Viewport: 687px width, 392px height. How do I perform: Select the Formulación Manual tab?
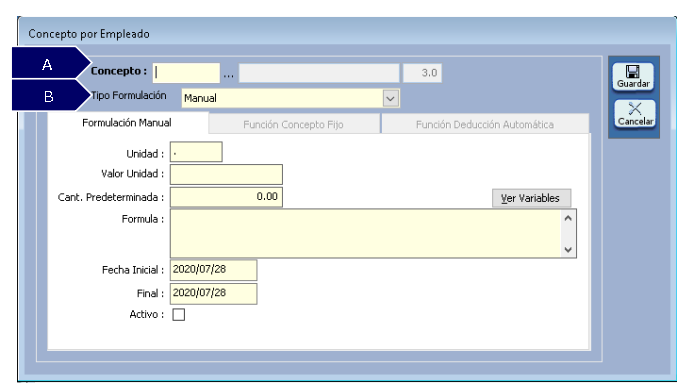click(127, 123)
